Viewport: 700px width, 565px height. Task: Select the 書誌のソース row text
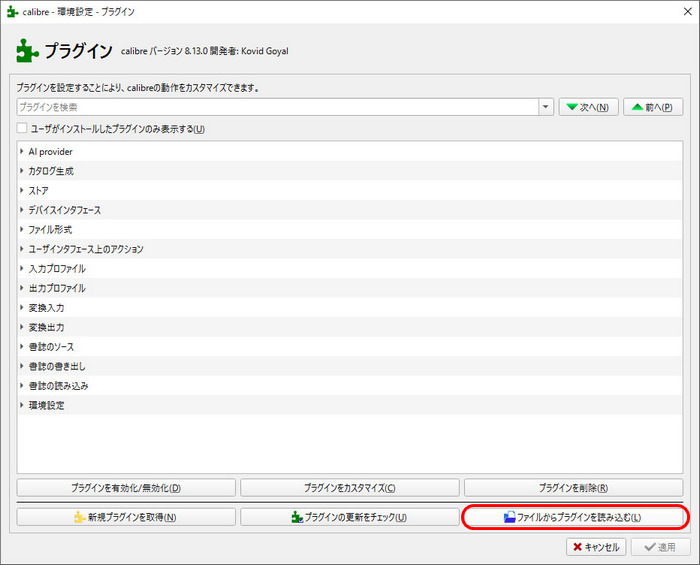(51, 347)
